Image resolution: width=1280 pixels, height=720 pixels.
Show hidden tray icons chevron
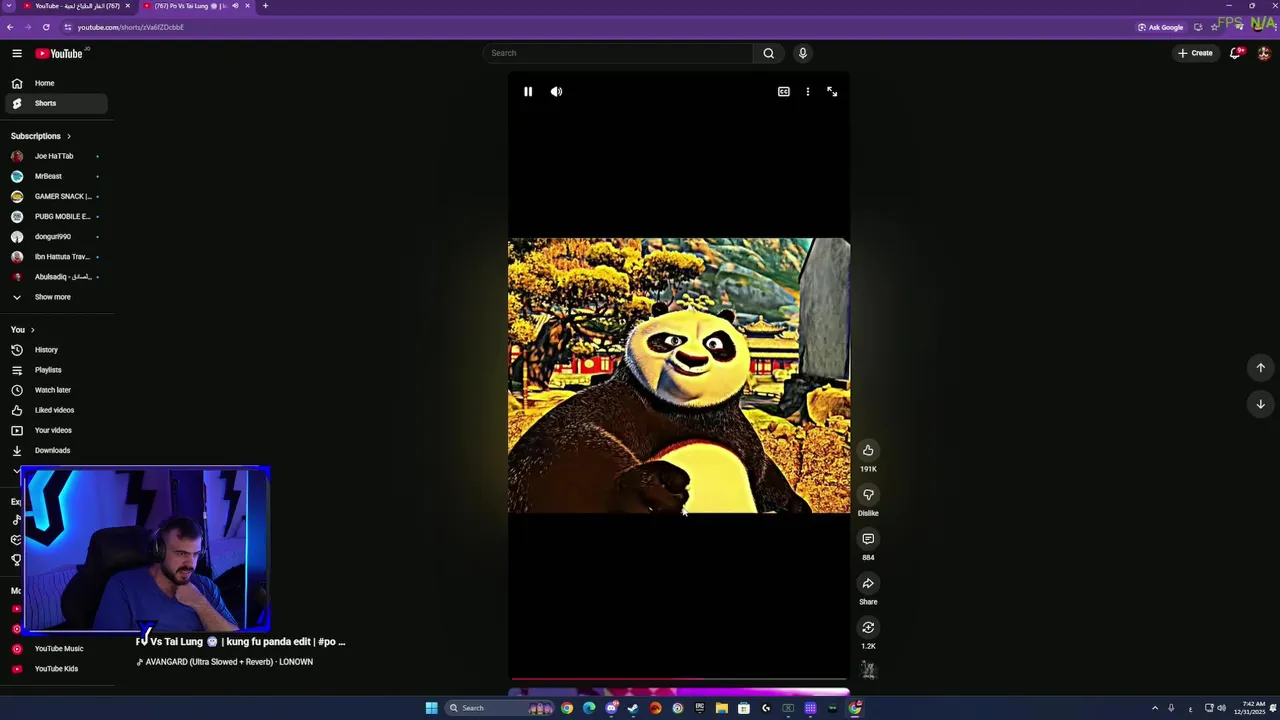(1155, 708)
